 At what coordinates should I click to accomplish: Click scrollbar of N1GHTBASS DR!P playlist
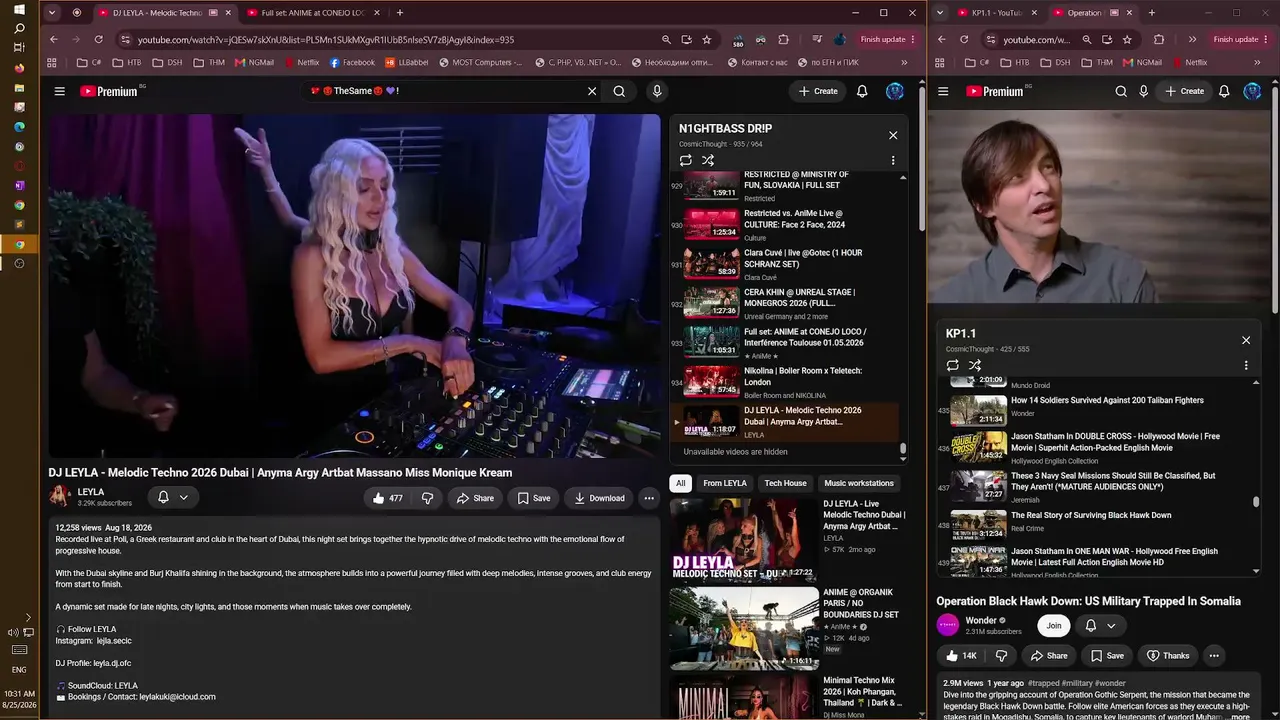pyautogui.click(x=903, y=449)
